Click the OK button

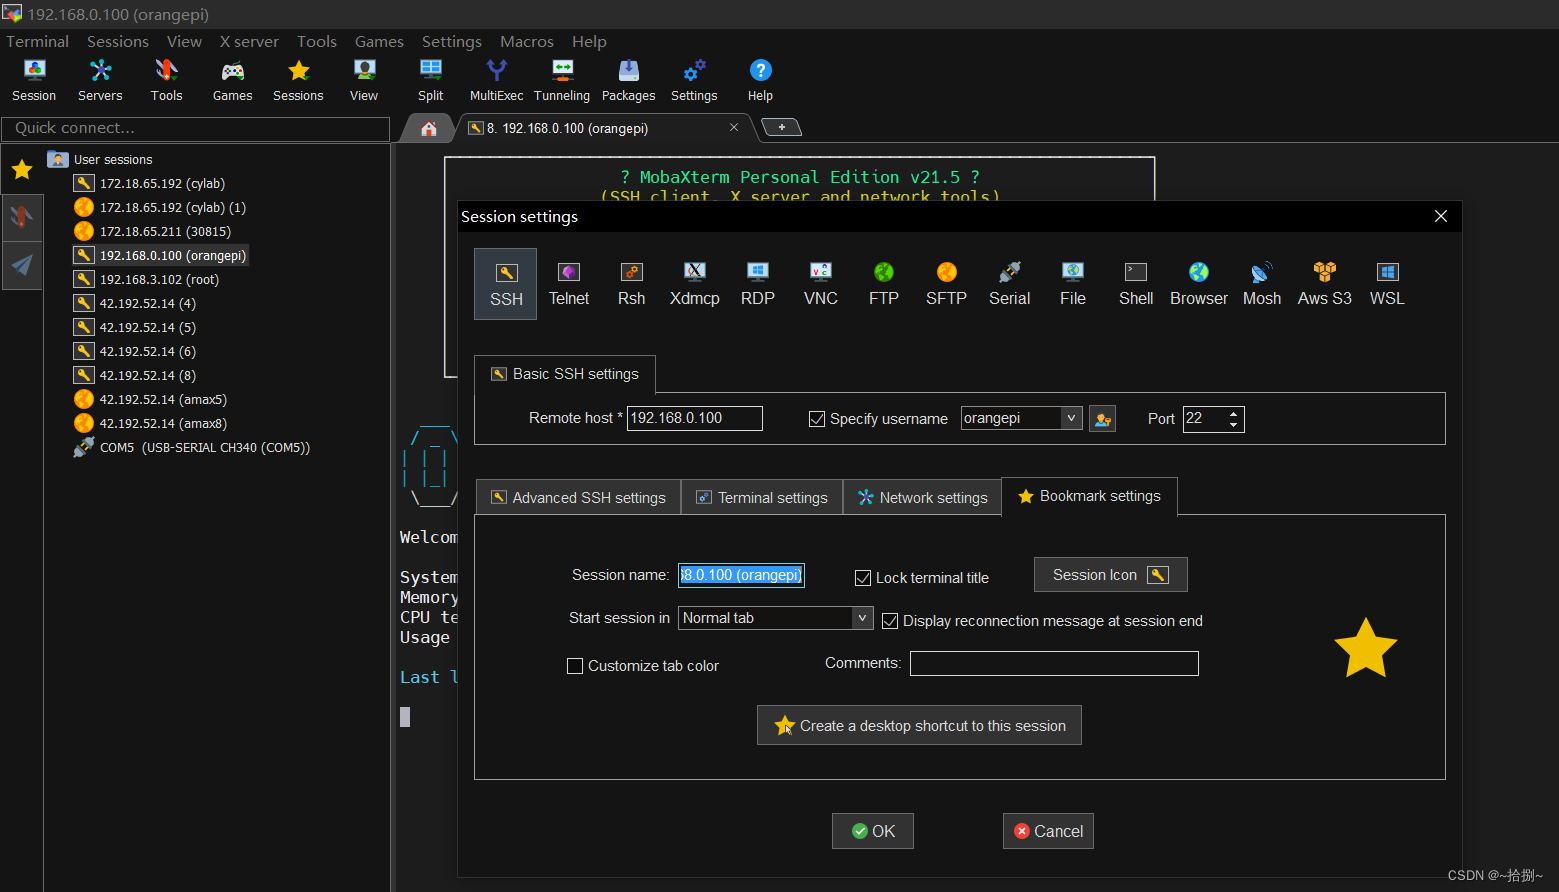click(873, 831)
